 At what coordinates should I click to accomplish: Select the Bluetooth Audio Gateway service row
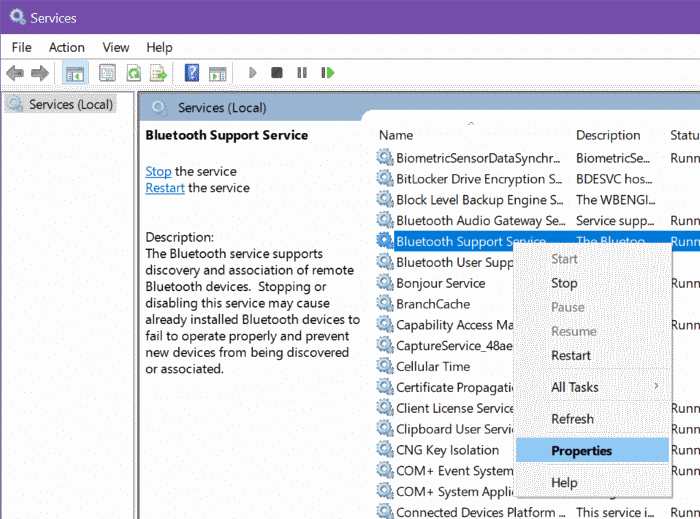point(538,220)
